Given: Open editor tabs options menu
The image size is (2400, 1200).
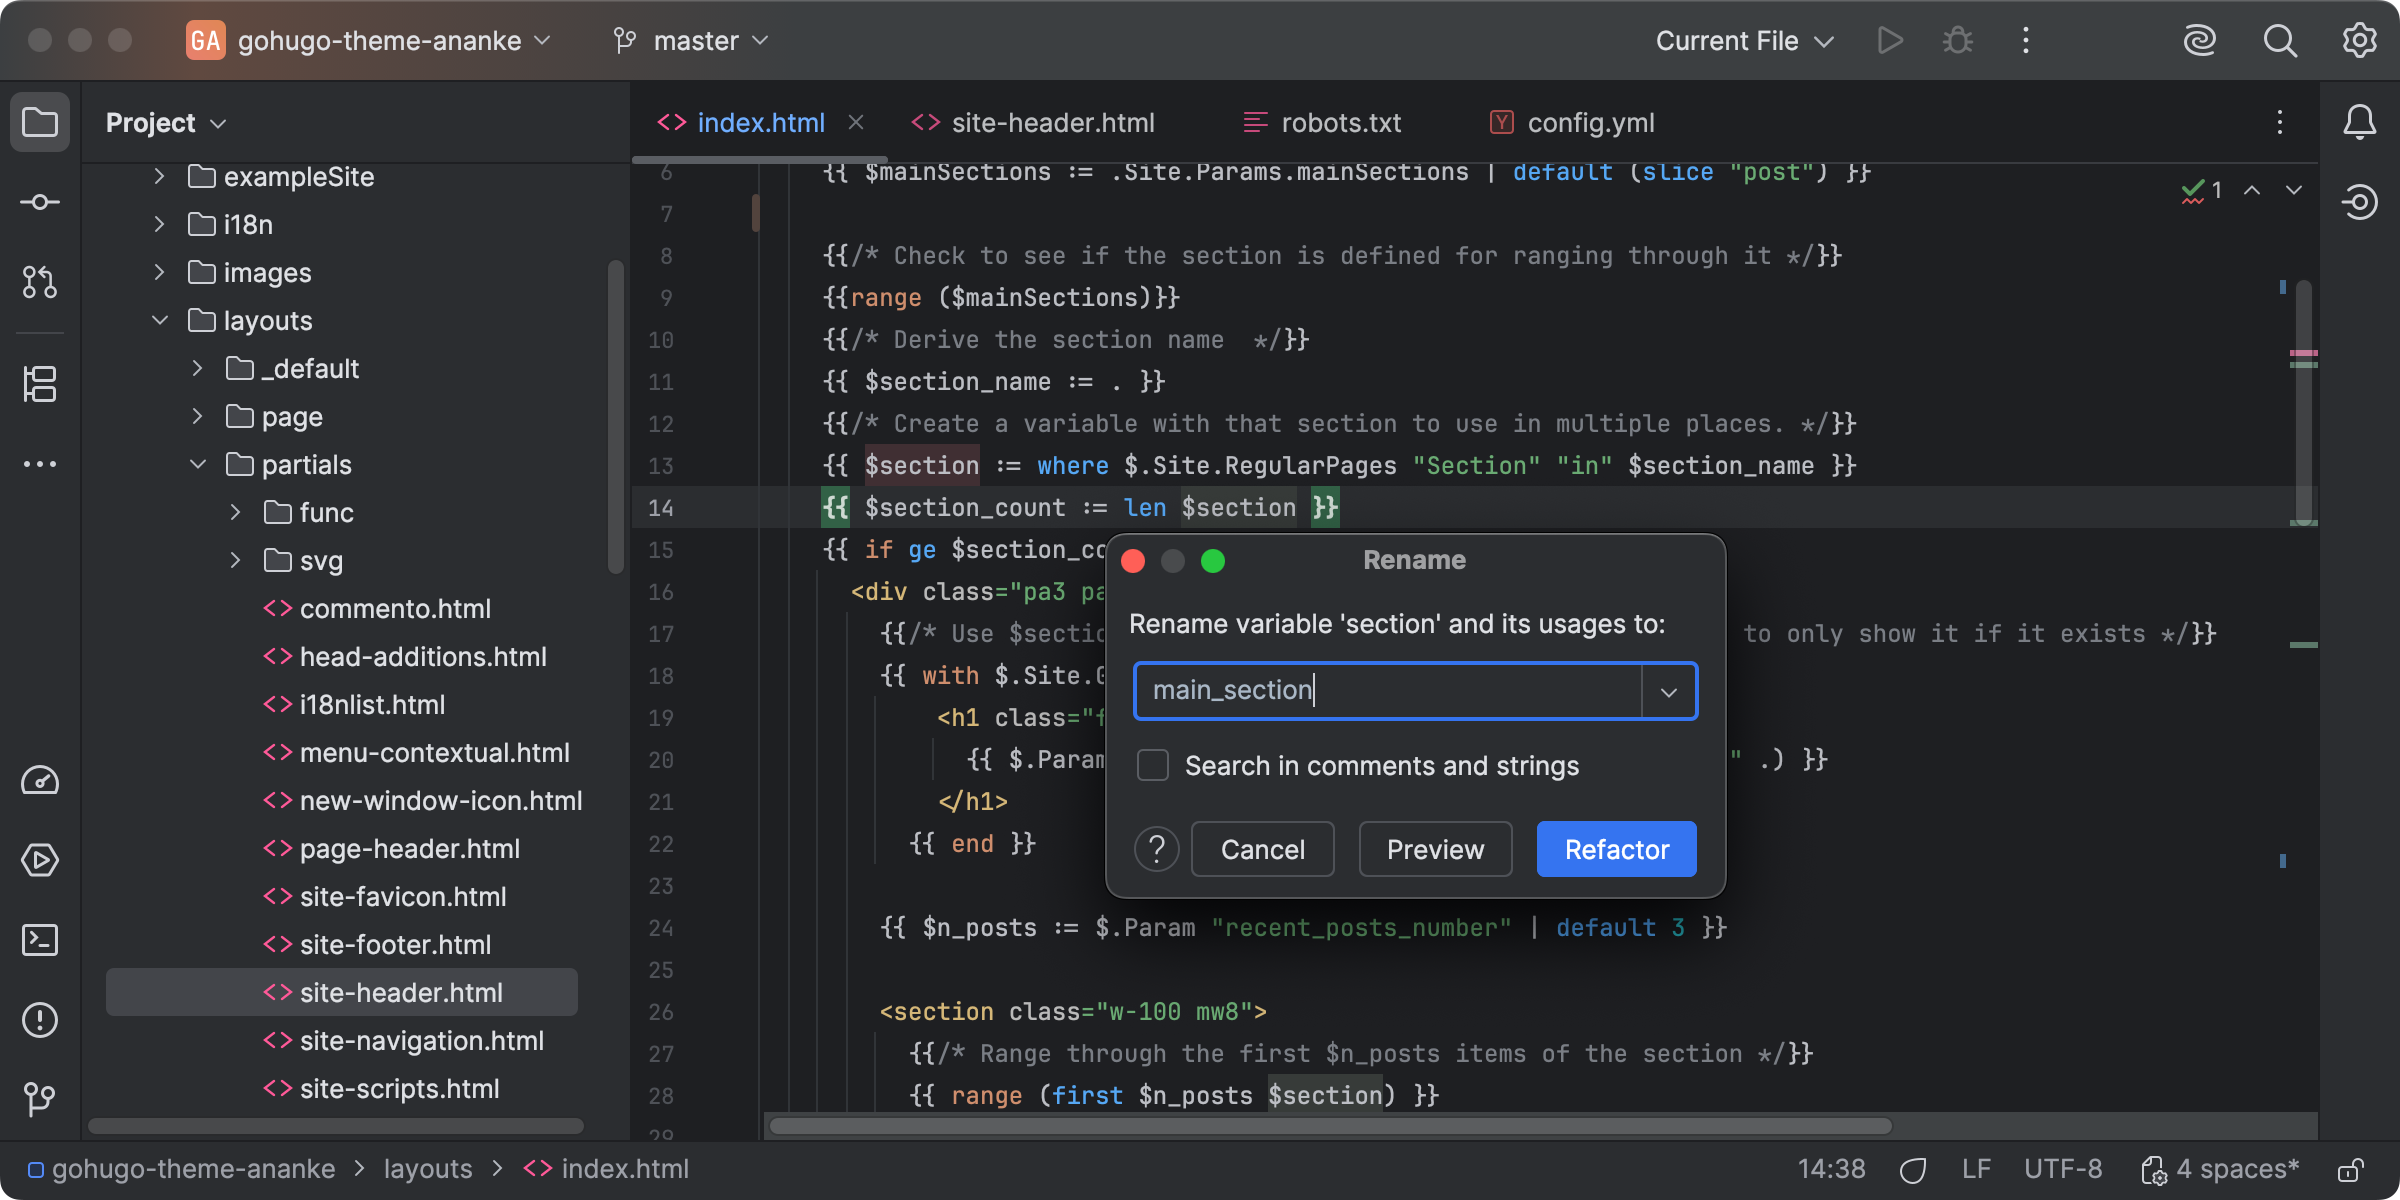Looking at the screenshot, I should point(2280,122).
